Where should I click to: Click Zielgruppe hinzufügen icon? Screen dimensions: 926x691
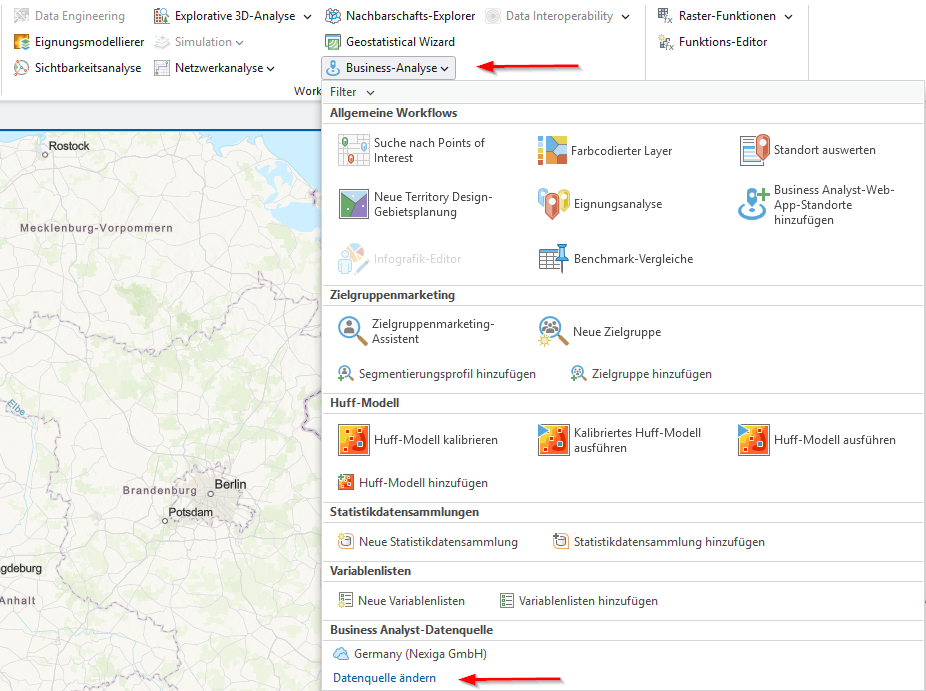coord(578,373)
